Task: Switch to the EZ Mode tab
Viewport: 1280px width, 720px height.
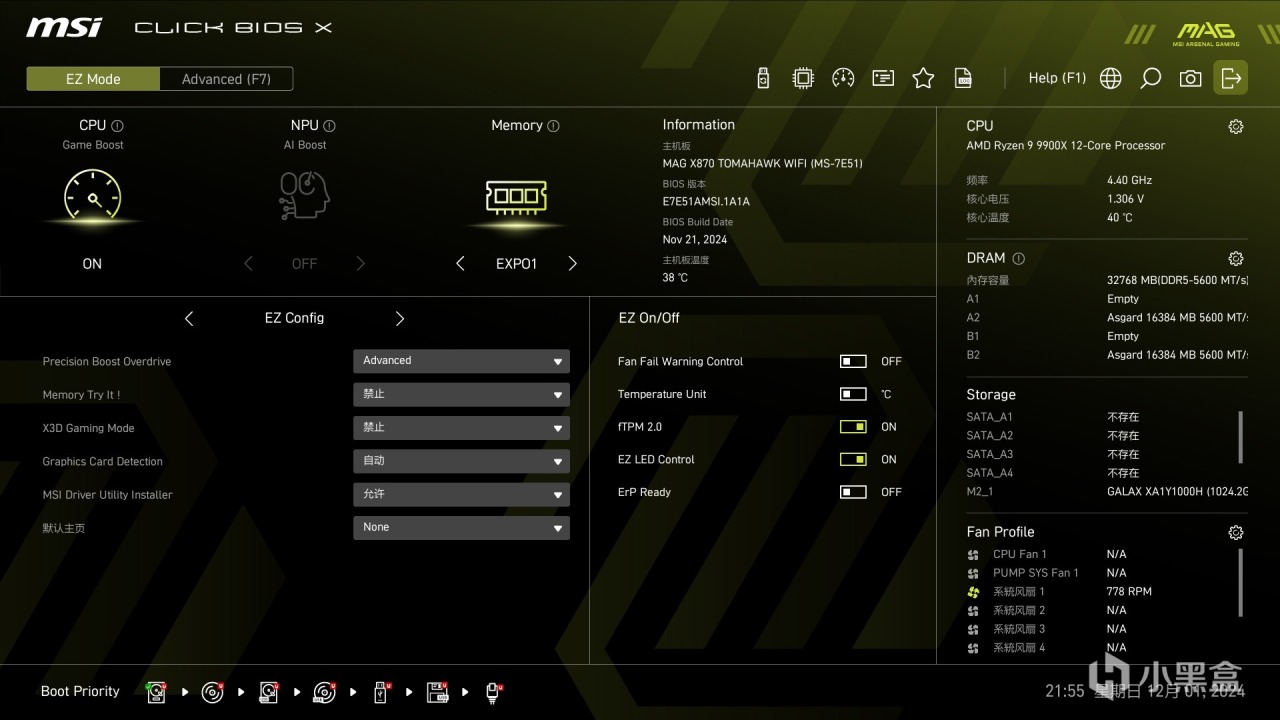Action: pyautogui.click(x=93, y=79)
